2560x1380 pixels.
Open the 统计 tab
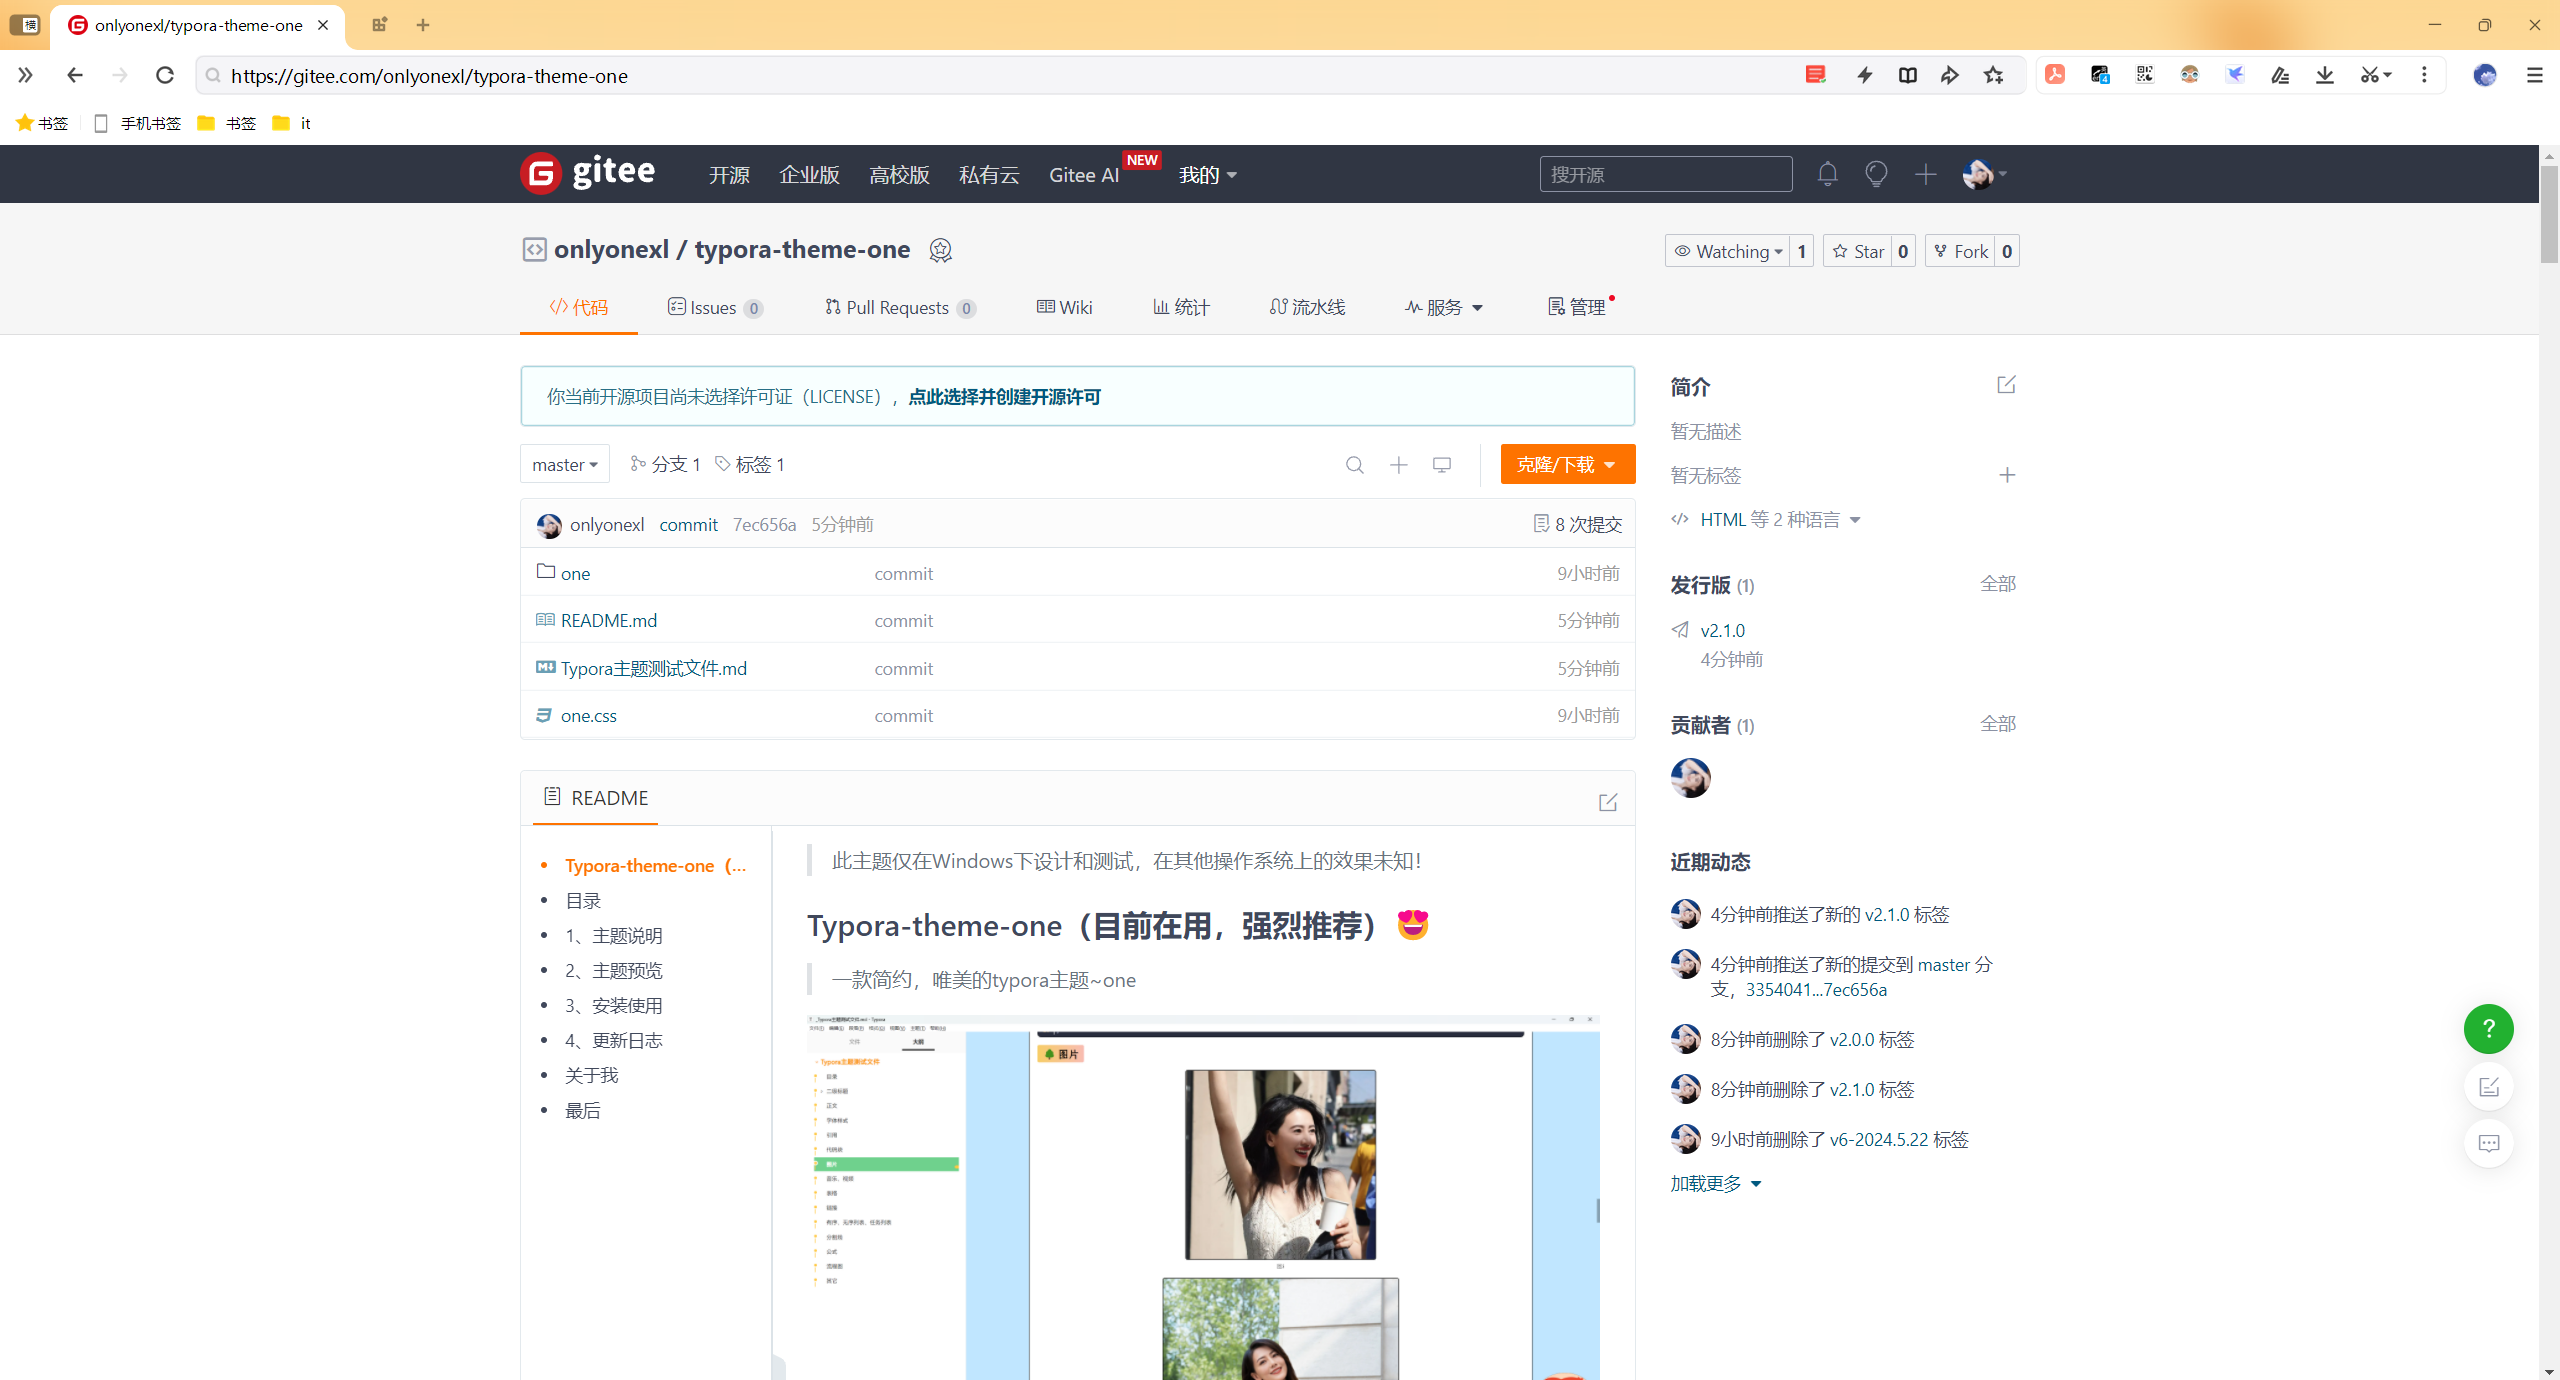[1181, 308]
